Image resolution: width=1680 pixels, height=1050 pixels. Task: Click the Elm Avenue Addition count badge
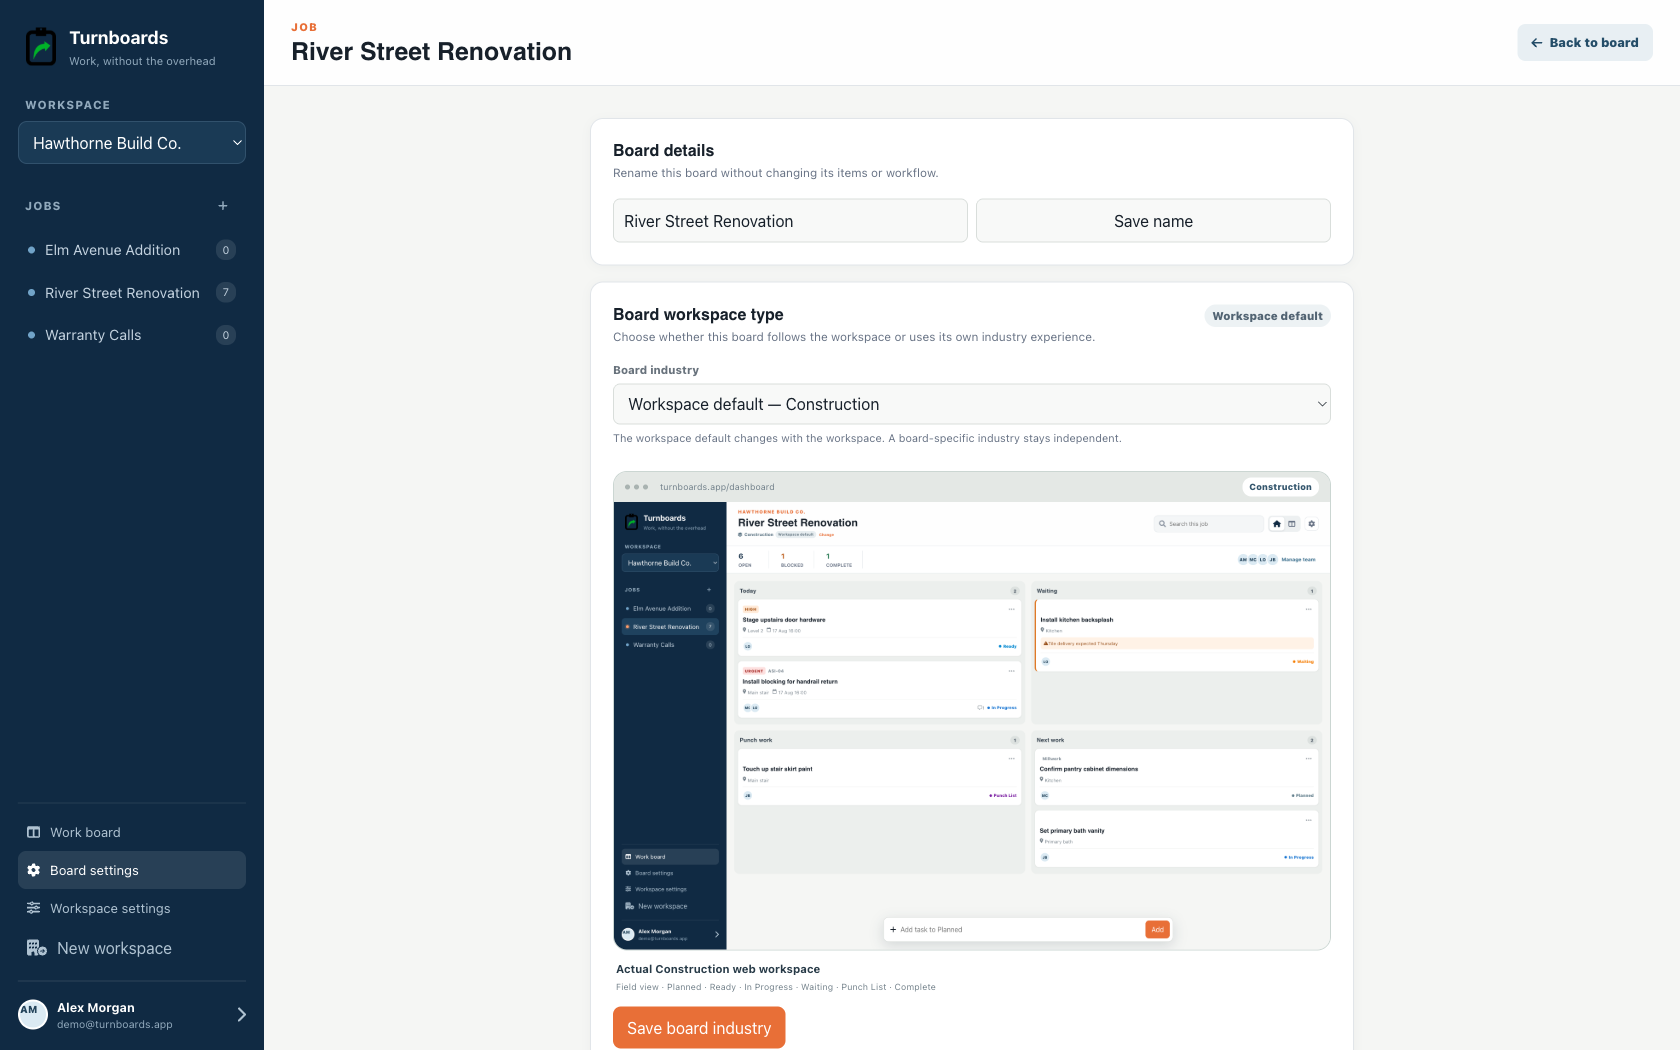tap(226, 250)
